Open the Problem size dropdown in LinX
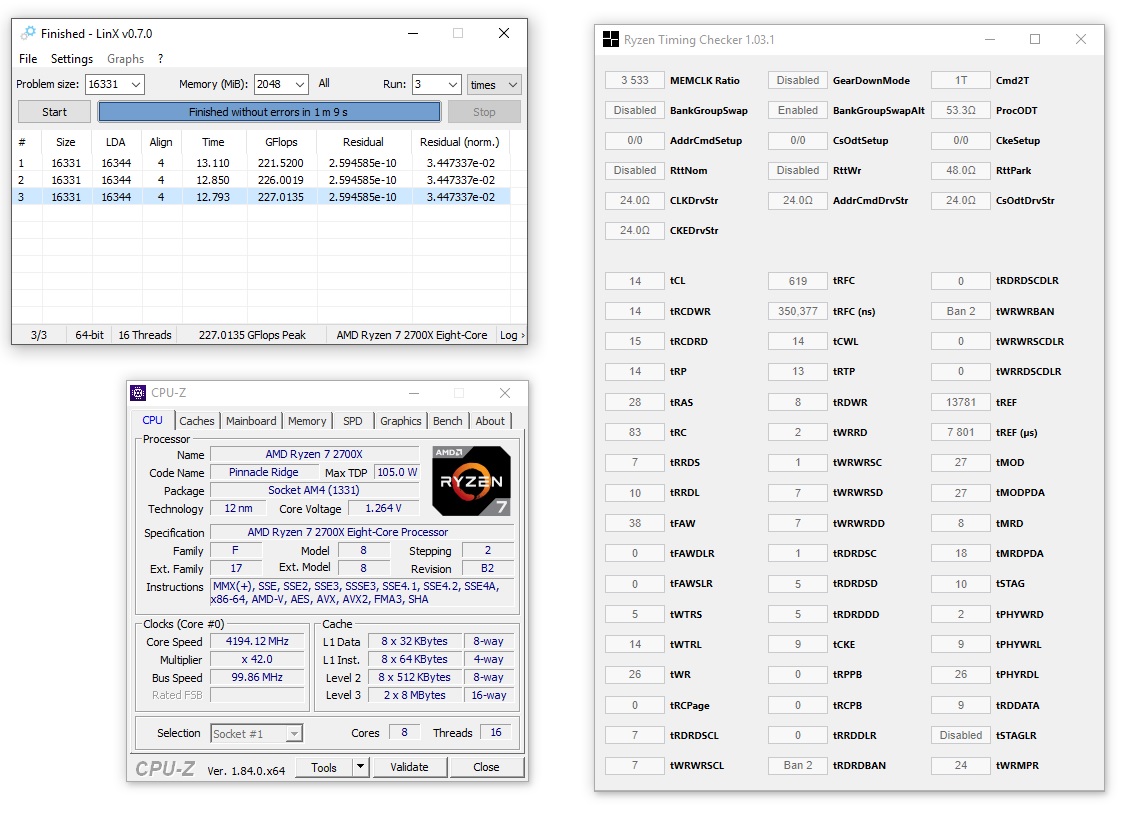The image size is (1137, 813). tap(136, 84)
